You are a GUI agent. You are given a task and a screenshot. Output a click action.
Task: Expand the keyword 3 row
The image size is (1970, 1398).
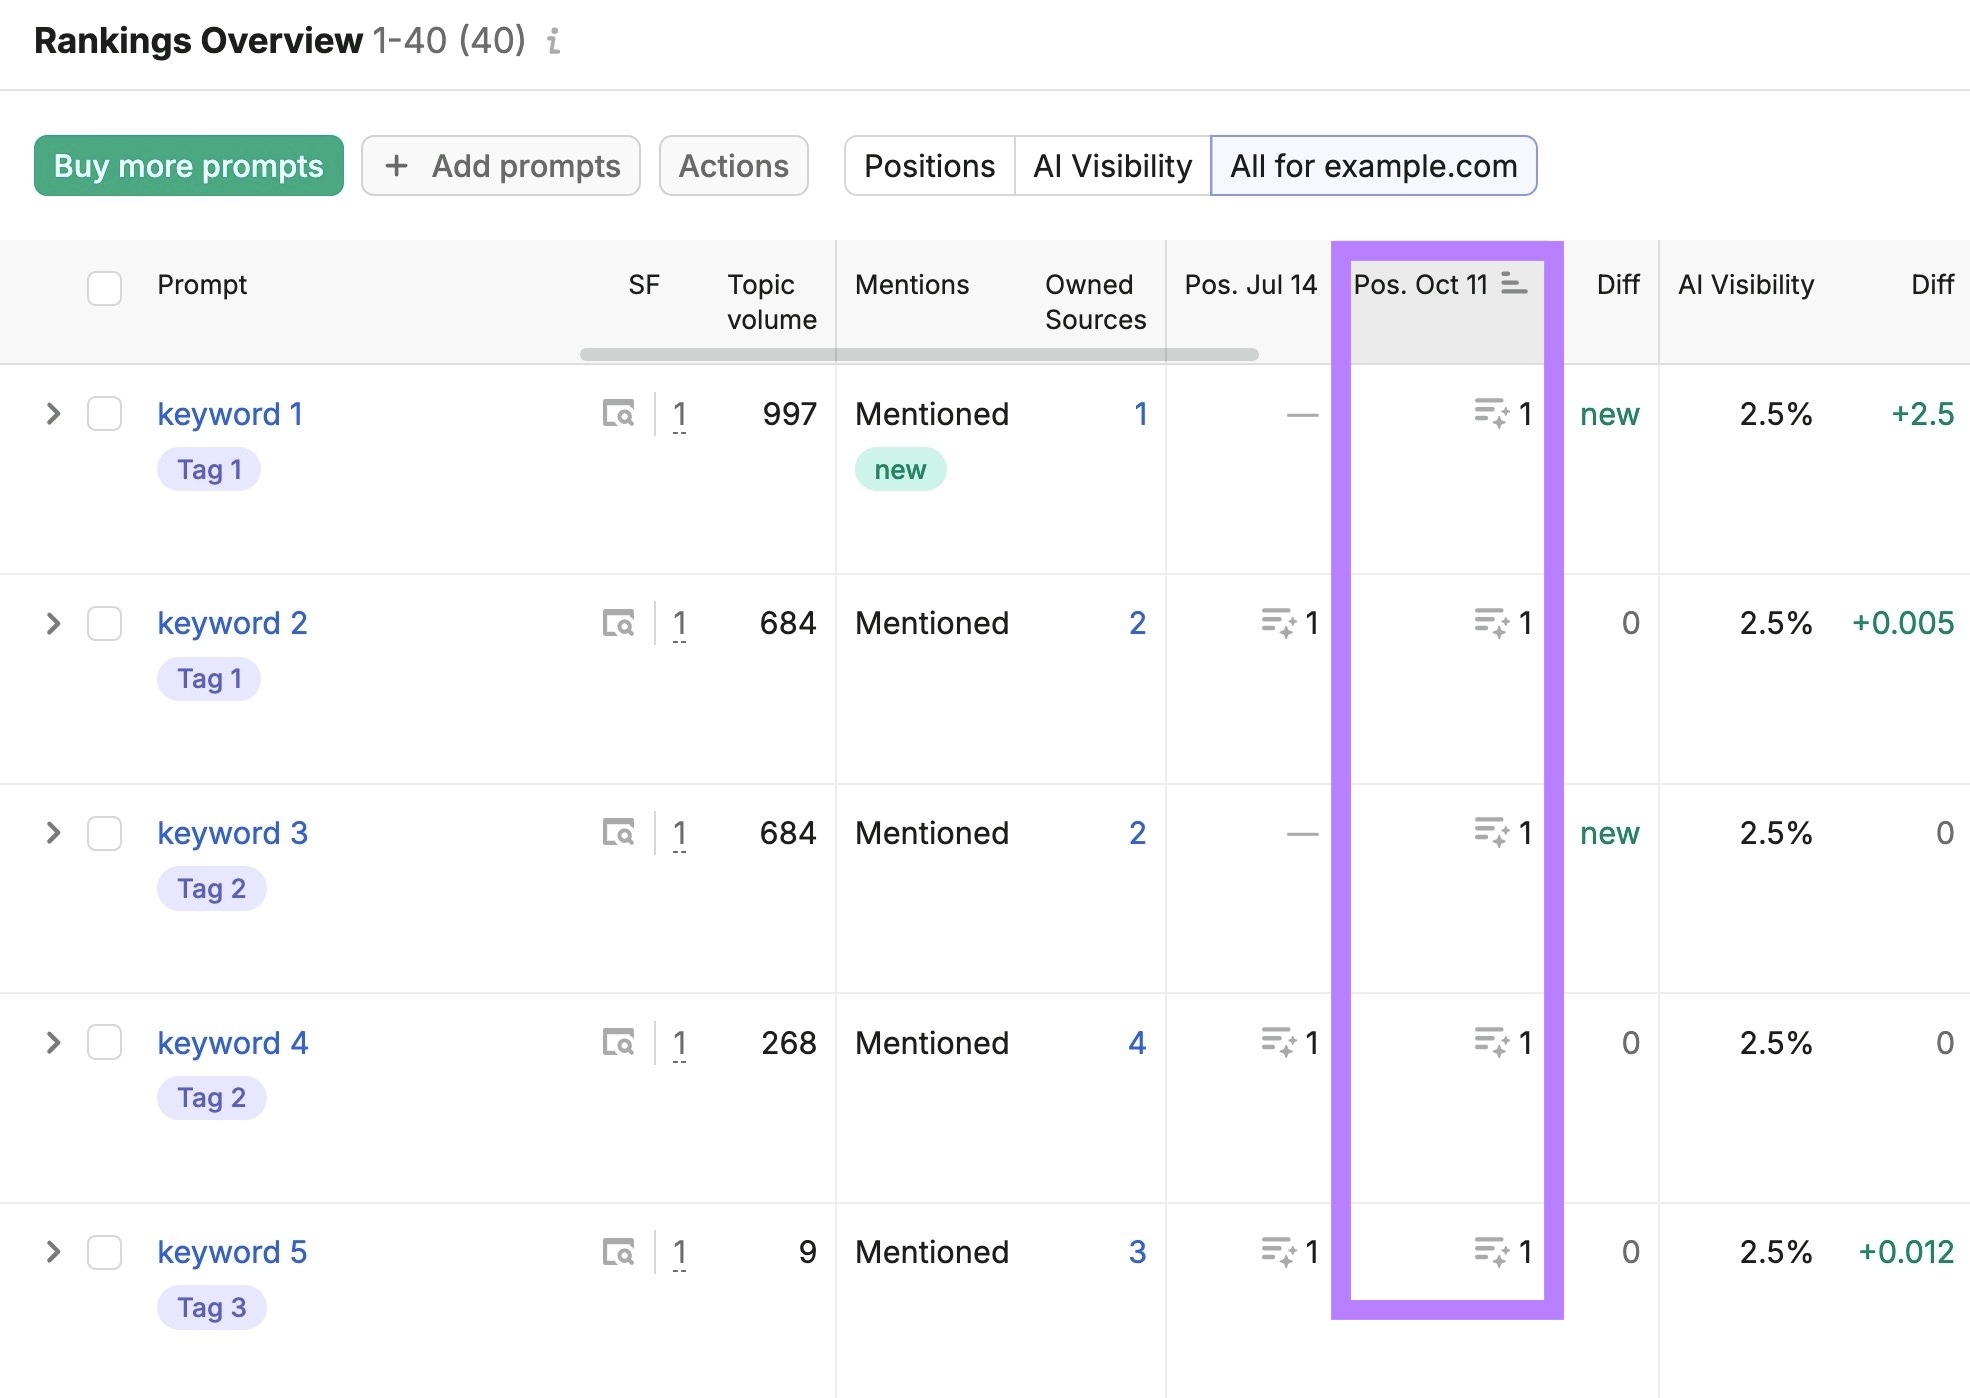point(54,833)
